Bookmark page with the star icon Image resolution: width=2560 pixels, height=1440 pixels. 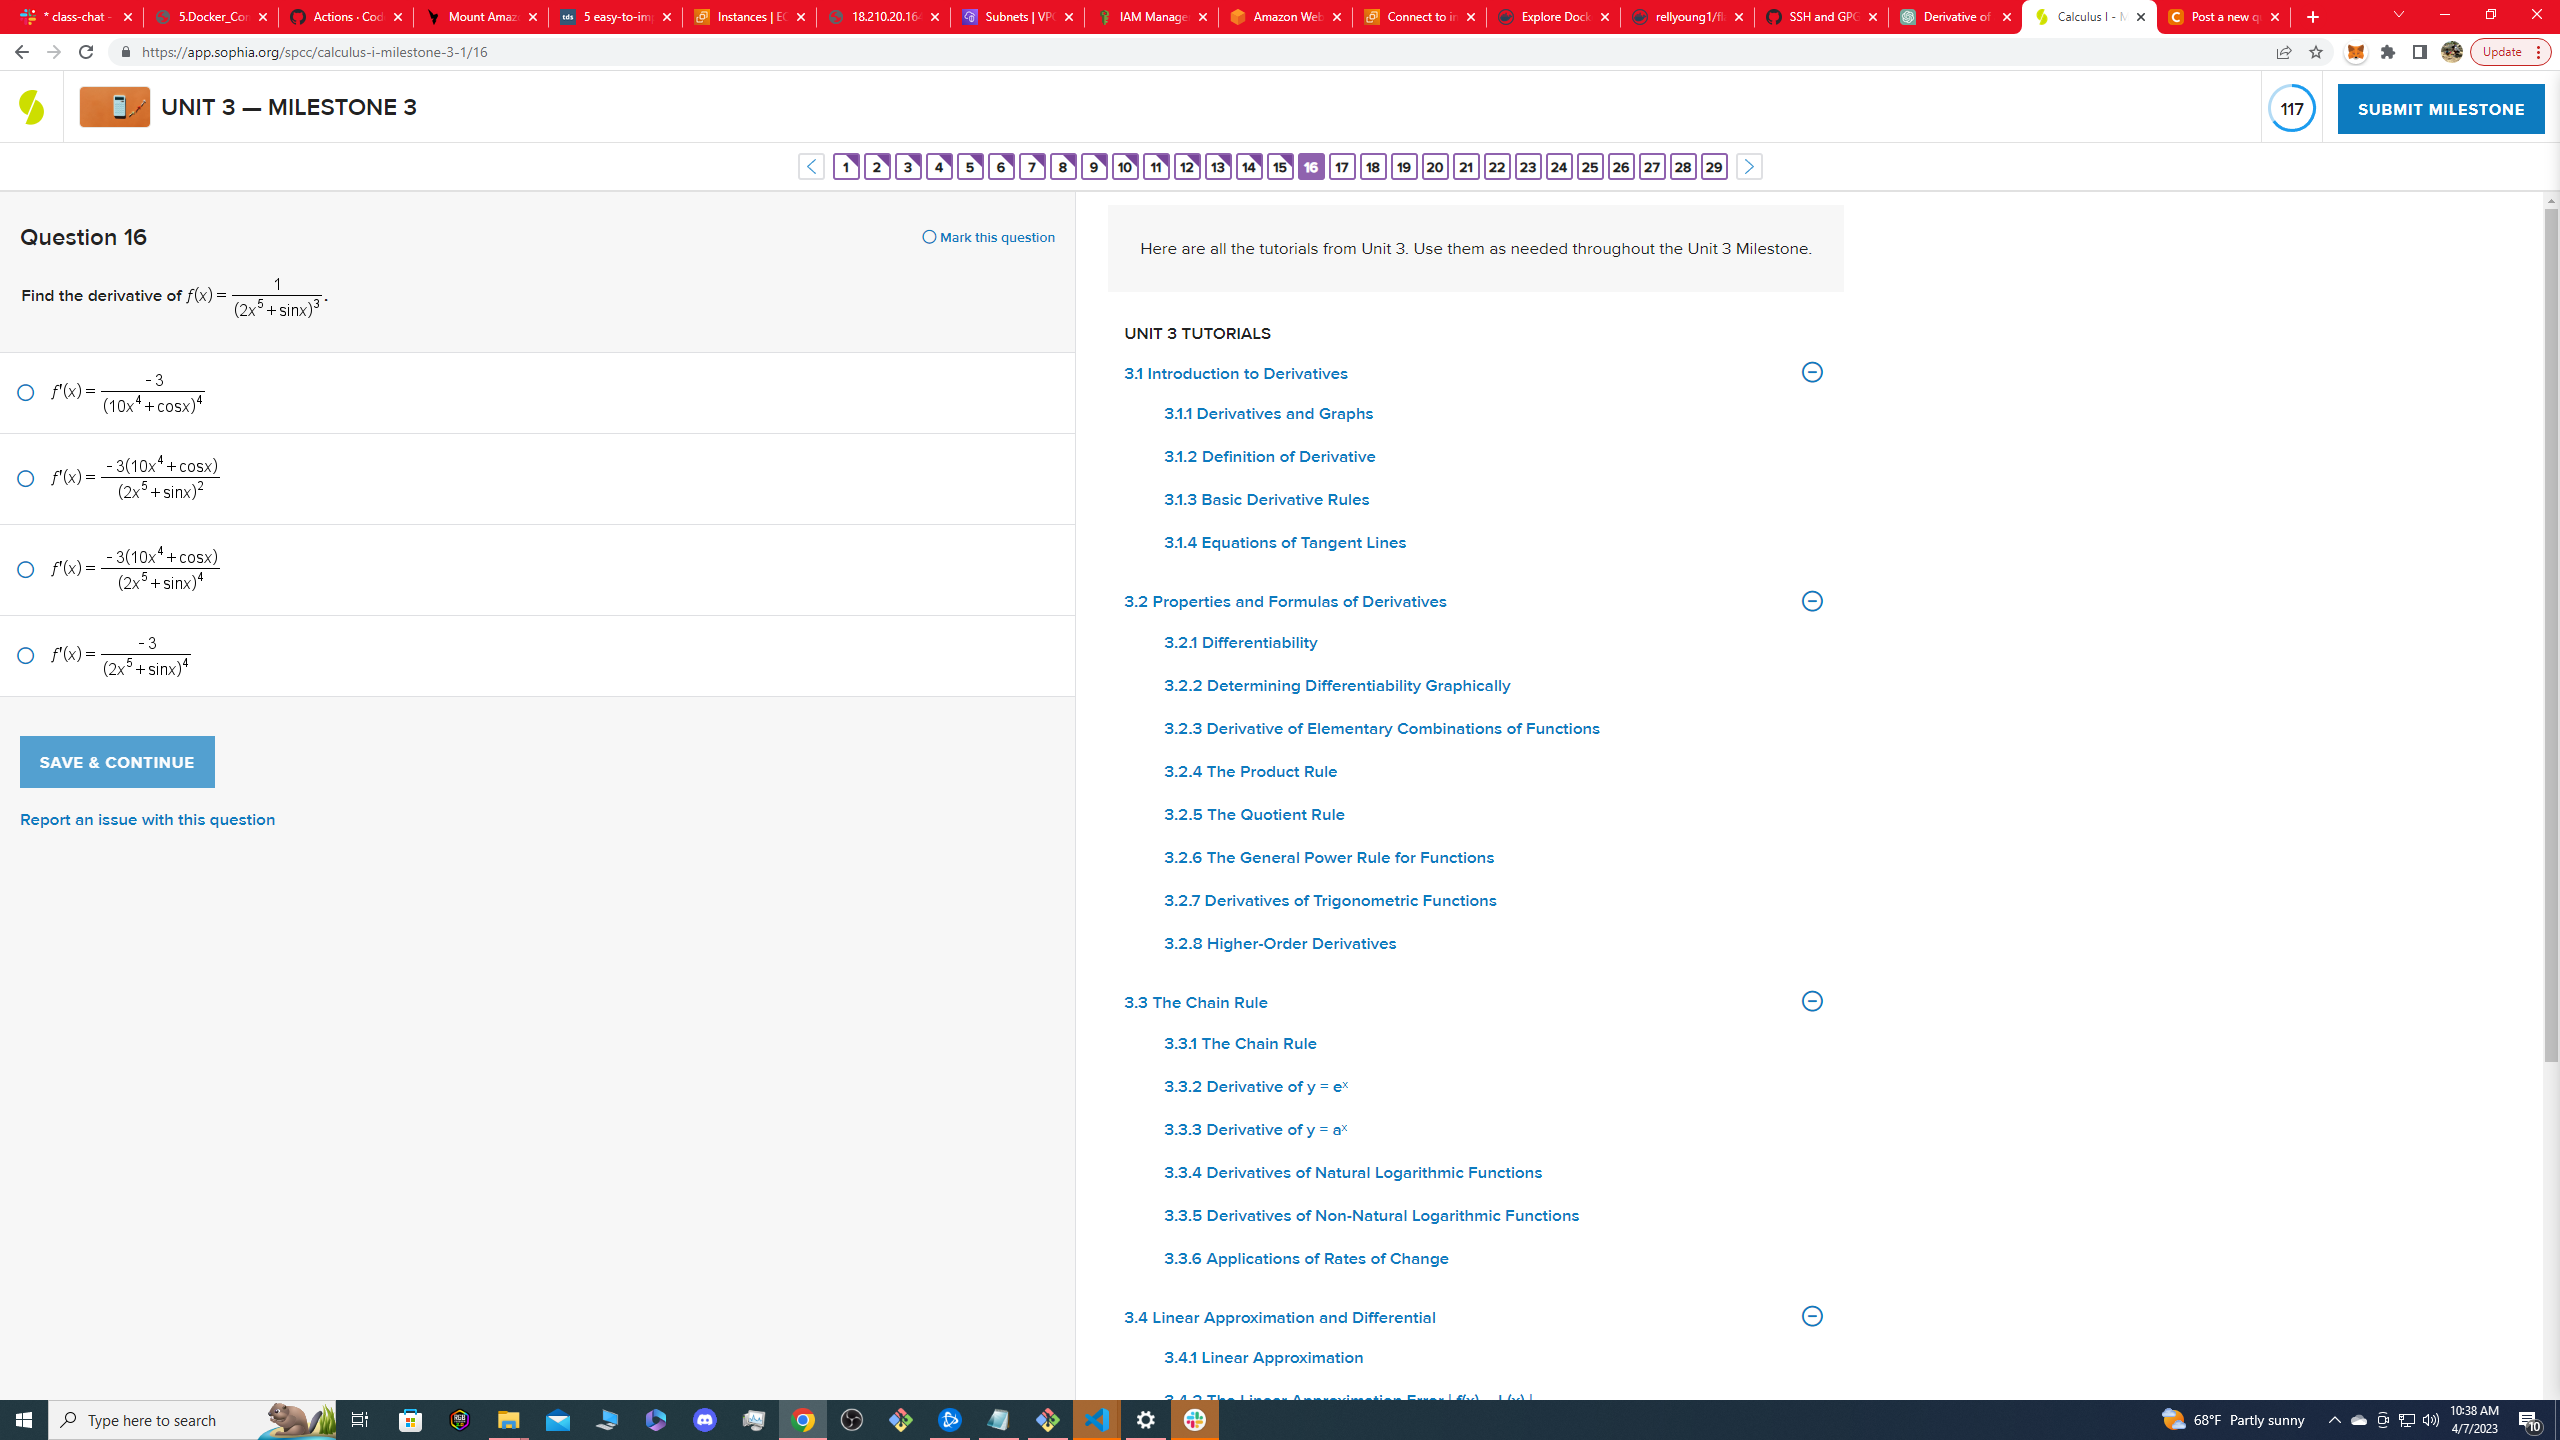pos(2316,52)
